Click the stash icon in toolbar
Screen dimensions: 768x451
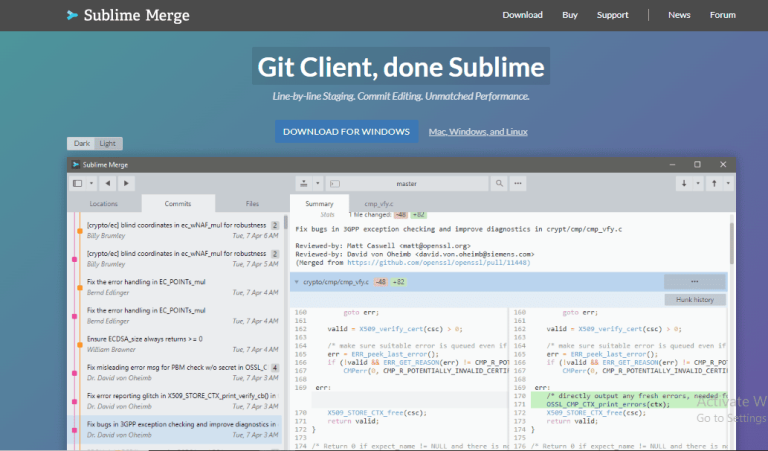304,183
